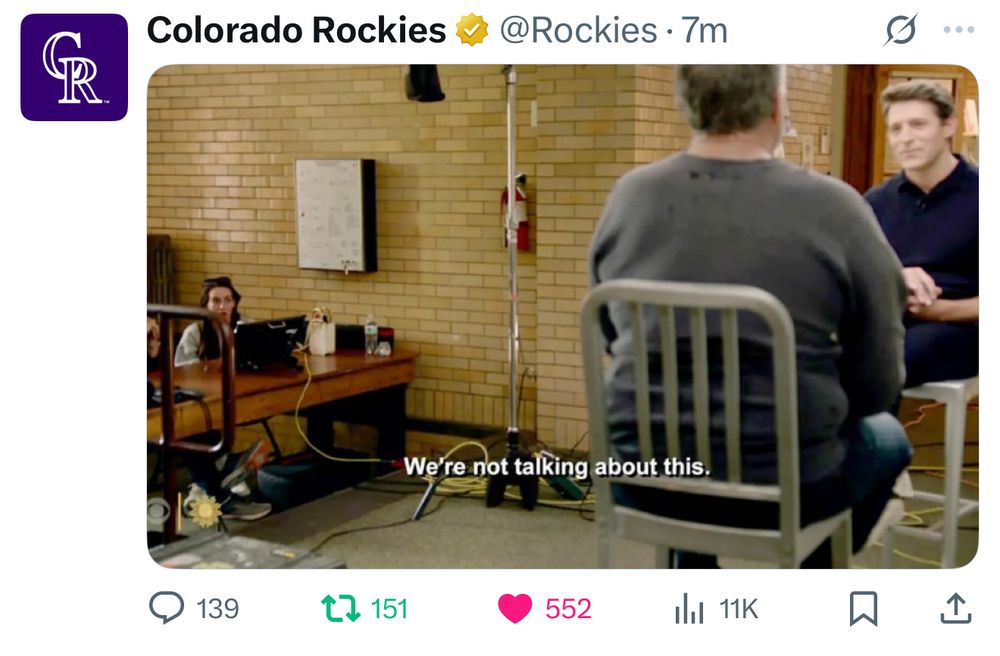The height and width of the screenshot is (656, 1000).
Task: Click the CBS eye watermark in video
Action: 159,511
